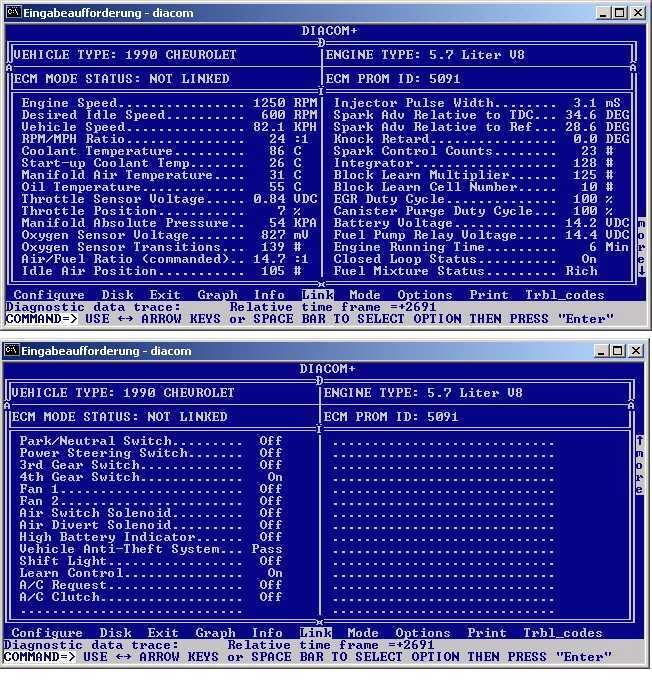This screenshot has width=652, height=680.
Task: Click the Oil Temperature row
Action: coord(161,187)
